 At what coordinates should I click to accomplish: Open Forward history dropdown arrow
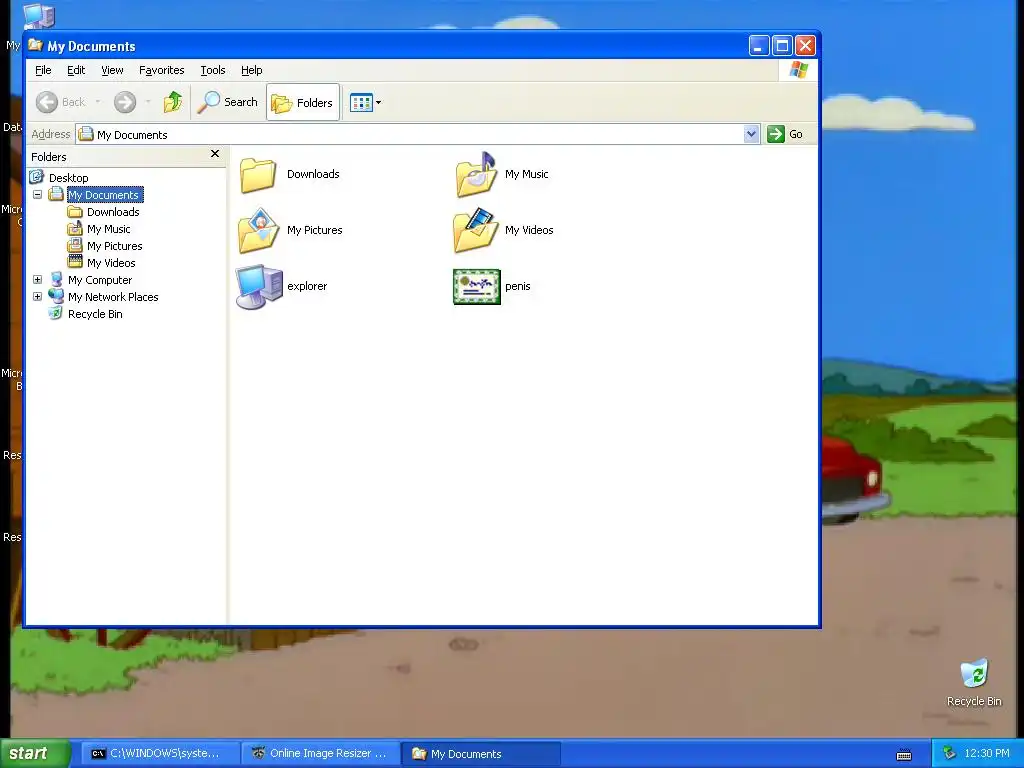tap(148, 102)
